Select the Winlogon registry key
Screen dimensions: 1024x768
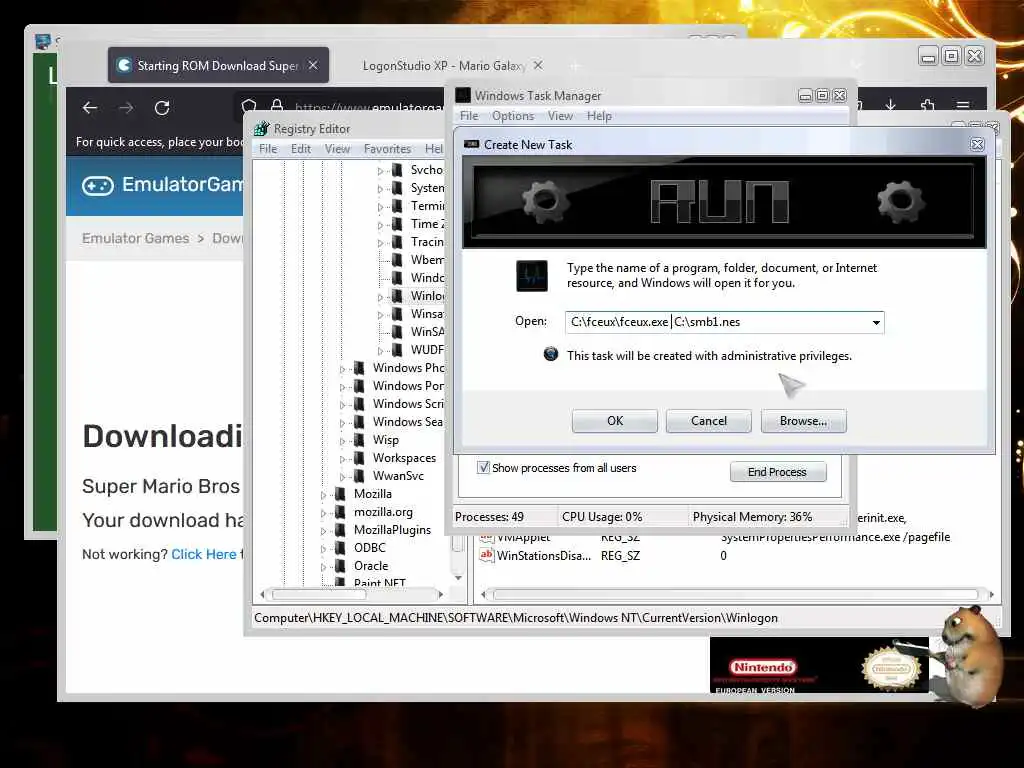428,296
